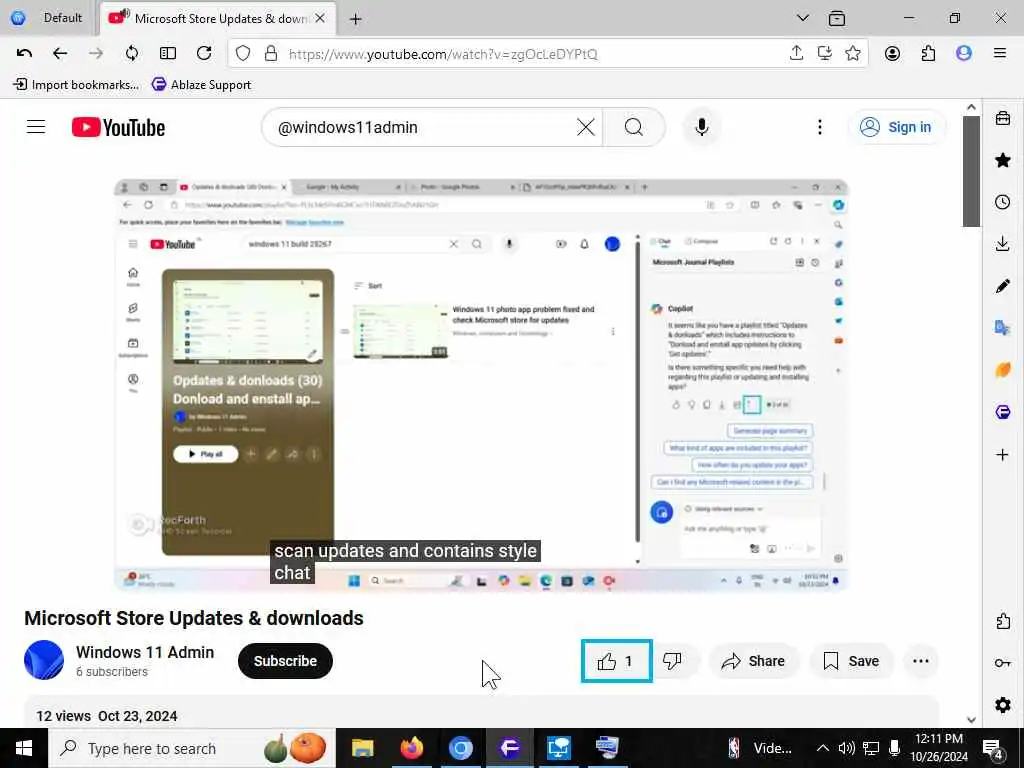The height and width of the screenshot is (768, 1024).
Task: Open sidebar settings gear
Action: click(1003, 705)
